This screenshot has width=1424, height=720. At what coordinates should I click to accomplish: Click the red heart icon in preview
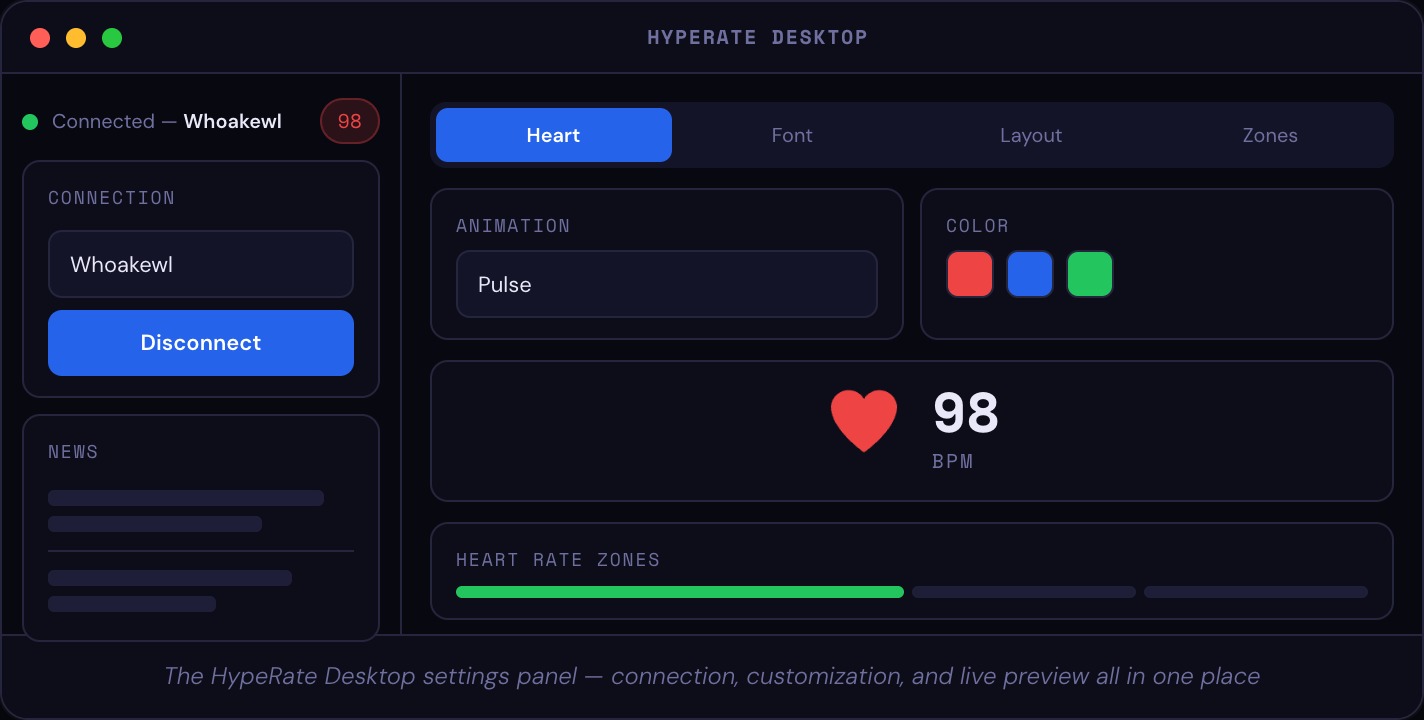click(x=864, y=421)
